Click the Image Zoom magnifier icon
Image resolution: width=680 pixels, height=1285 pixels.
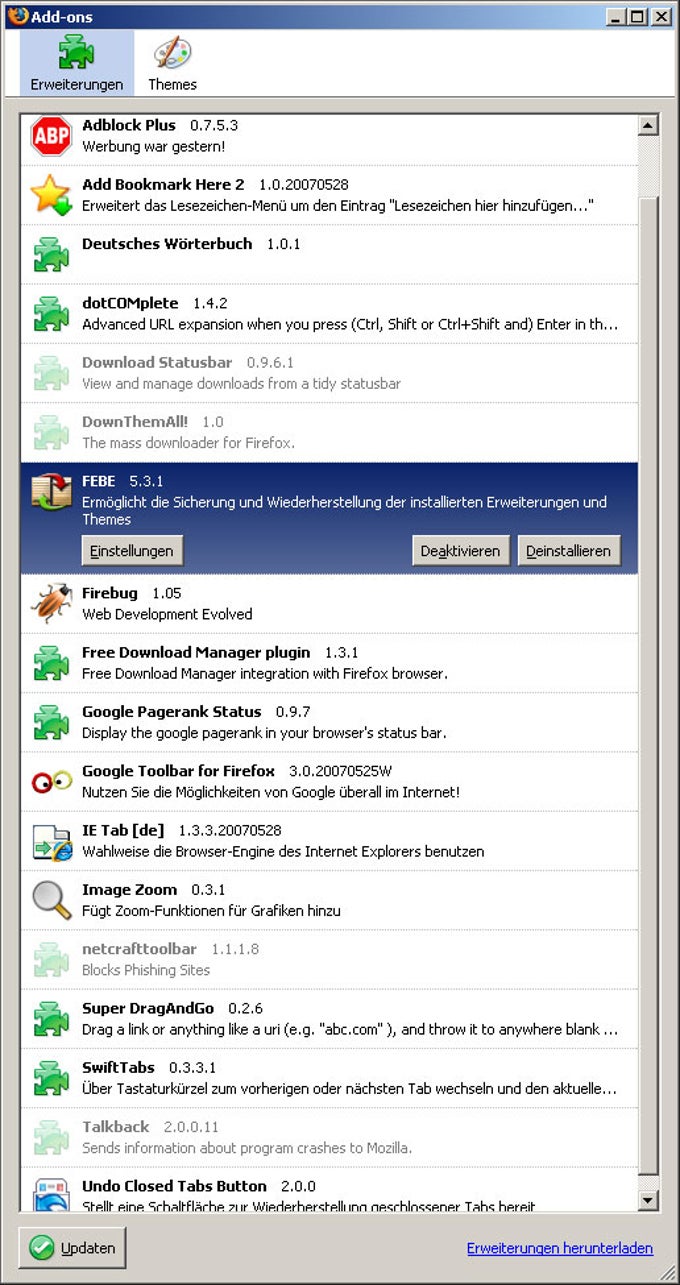[51, 900]
